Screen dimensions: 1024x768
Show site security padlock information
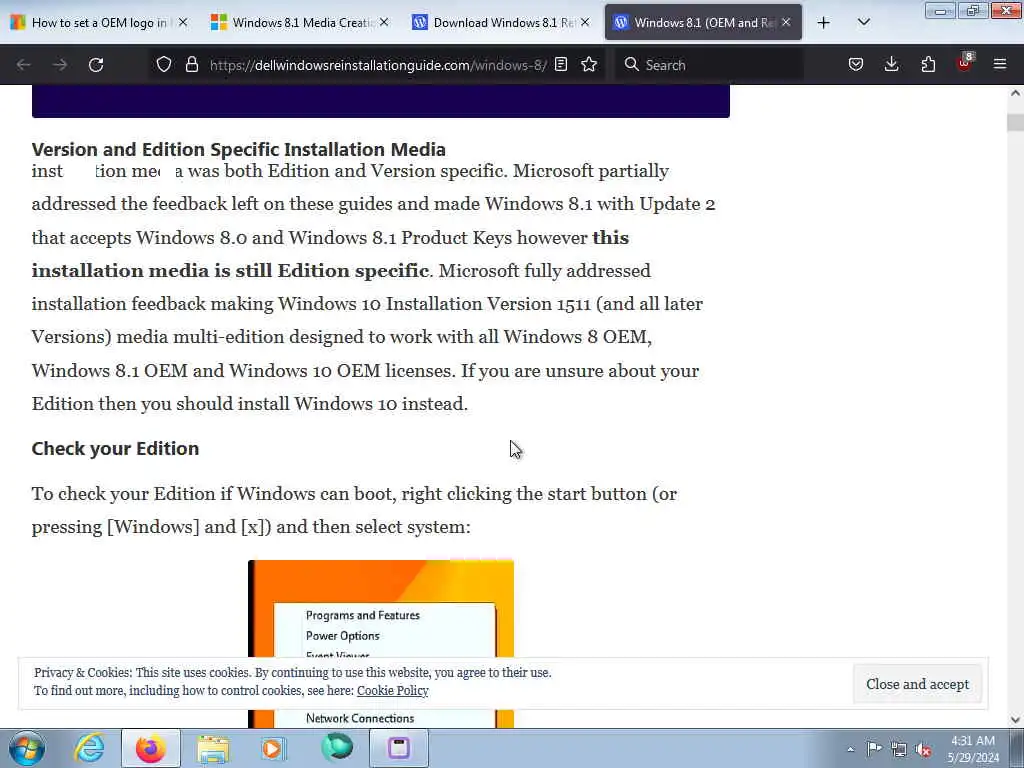click(191, 65)
